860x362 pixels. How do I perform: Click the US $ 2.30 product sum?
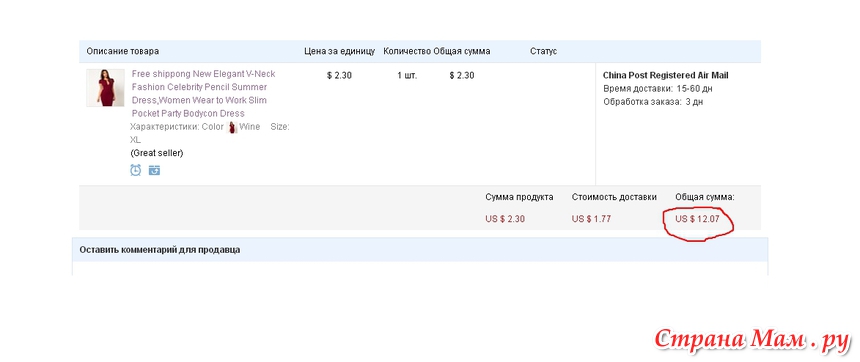505,219
